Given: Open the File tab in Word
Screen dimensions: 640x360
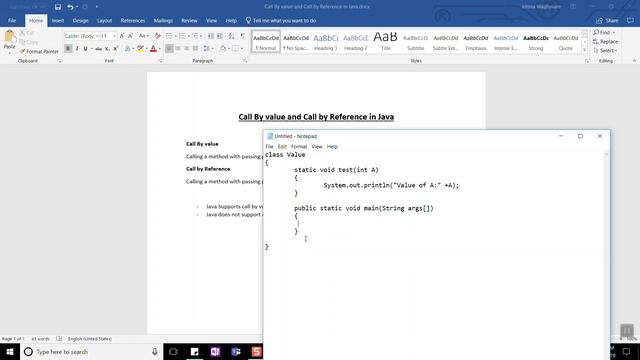Looking at the screenshot, I should click(12, 20).
